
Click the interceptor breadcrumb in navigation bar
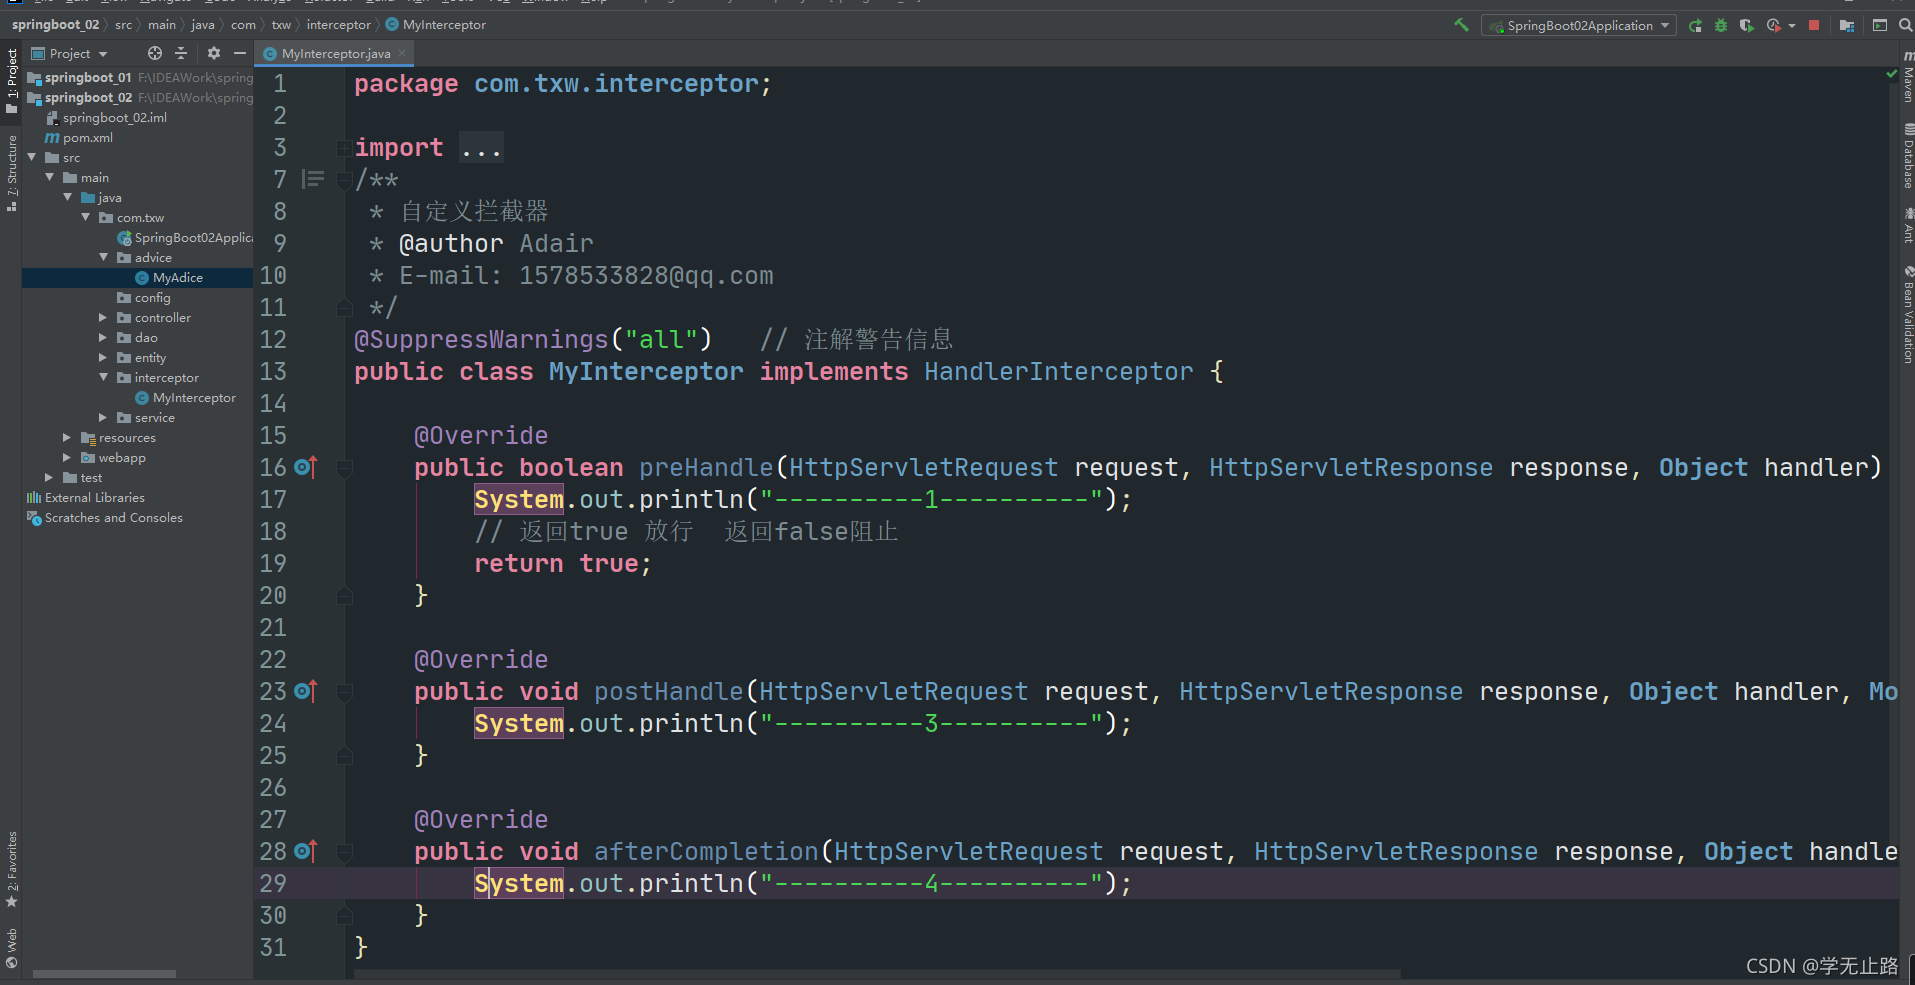tap(338, 25)
